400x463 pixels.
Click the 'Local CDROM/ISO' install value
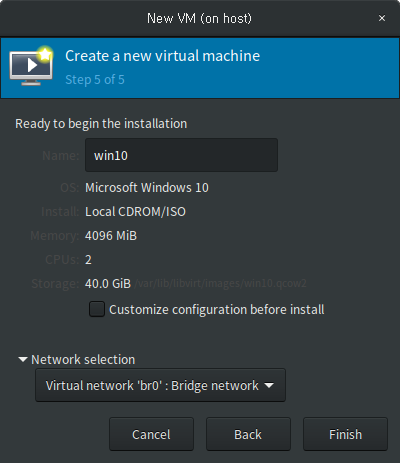(135, 212)
